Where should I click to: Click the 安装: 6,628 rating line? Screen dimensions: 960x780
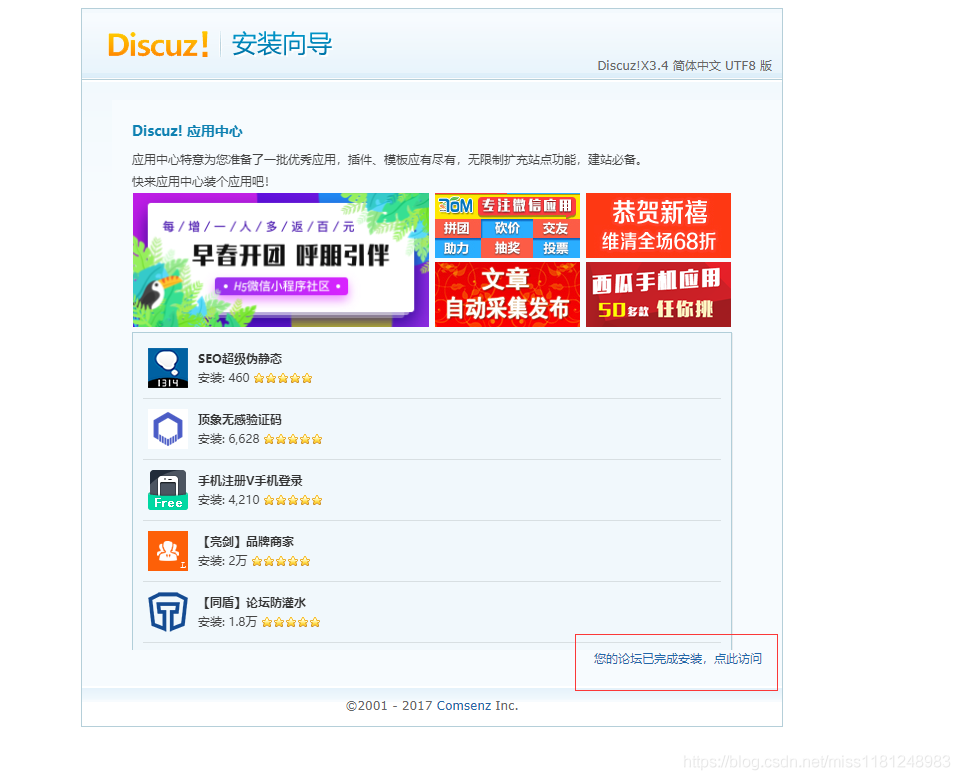260,439
